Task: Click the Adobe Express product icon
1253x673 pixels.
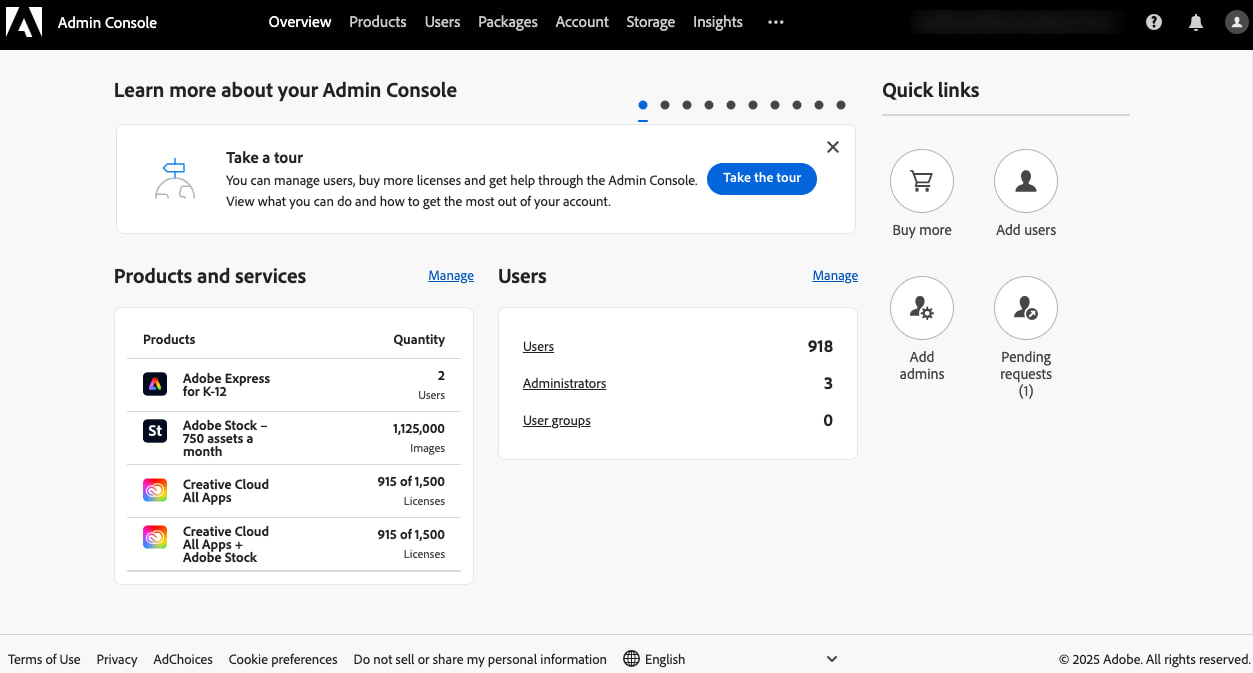Action: pos(155,383)
